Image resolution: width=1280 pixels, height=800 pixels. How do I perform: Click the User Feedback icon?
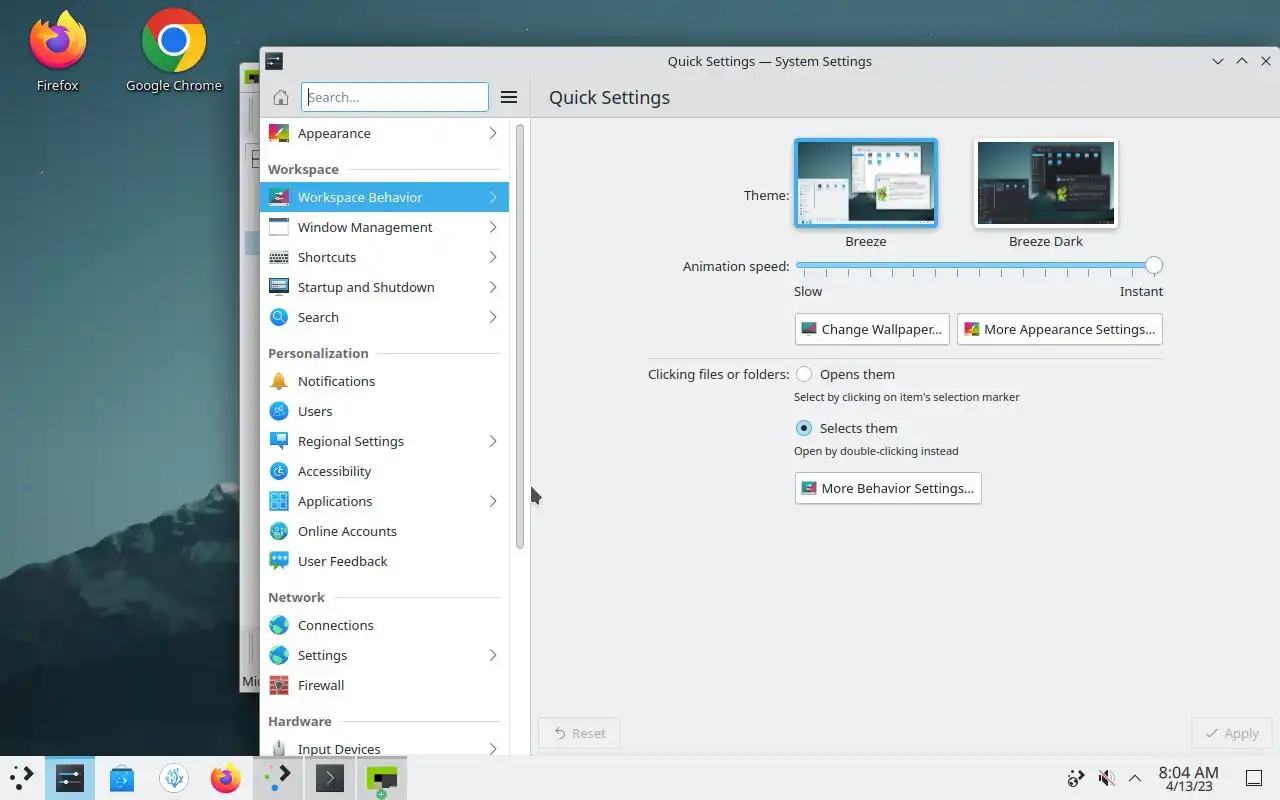tap(279, 561)
